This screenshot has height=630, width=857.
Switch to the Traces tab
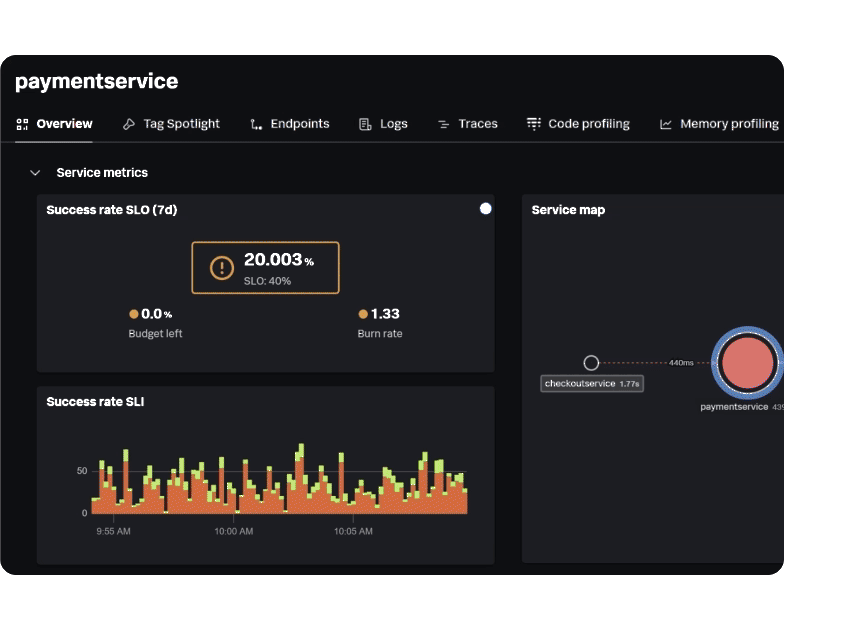coord(477,124)
